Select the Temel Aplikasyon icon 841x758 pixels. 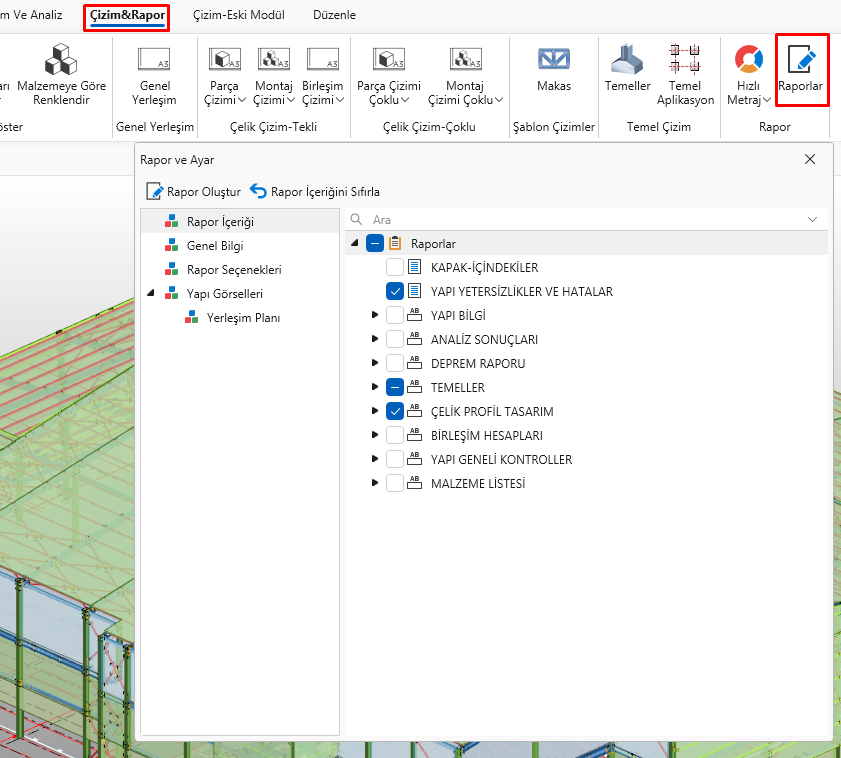[685, 60]
